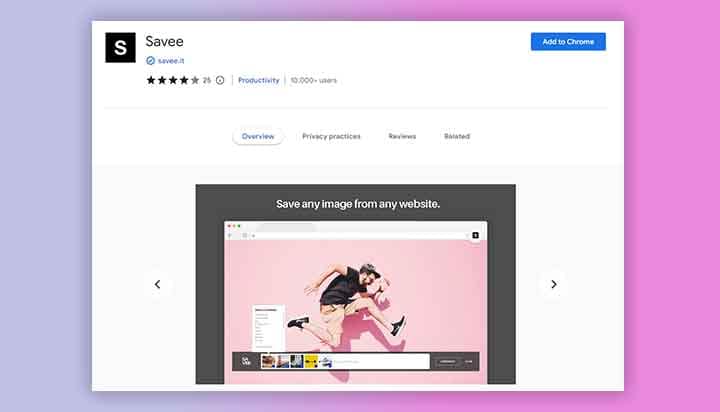Click the Savee black logo icon
720x412 pixels.
[x=120, y=47]
